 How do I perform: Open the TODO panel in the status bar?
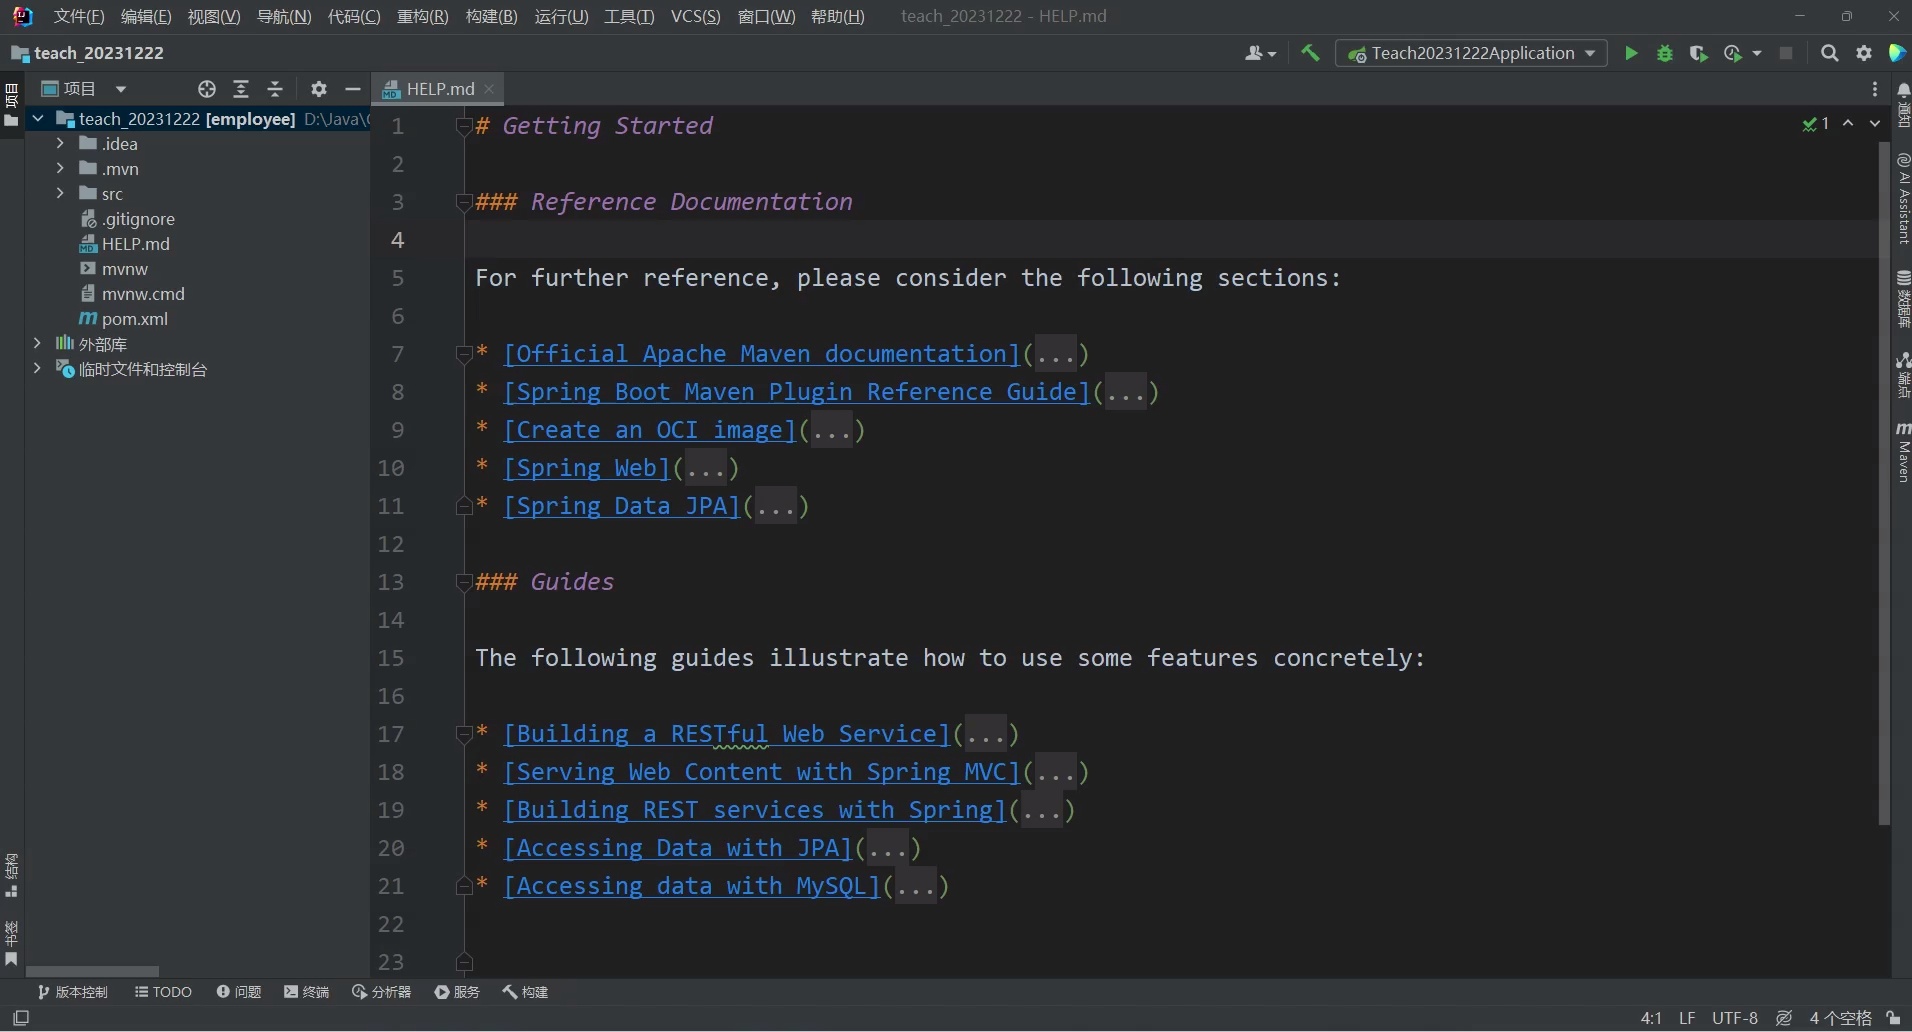163,991
